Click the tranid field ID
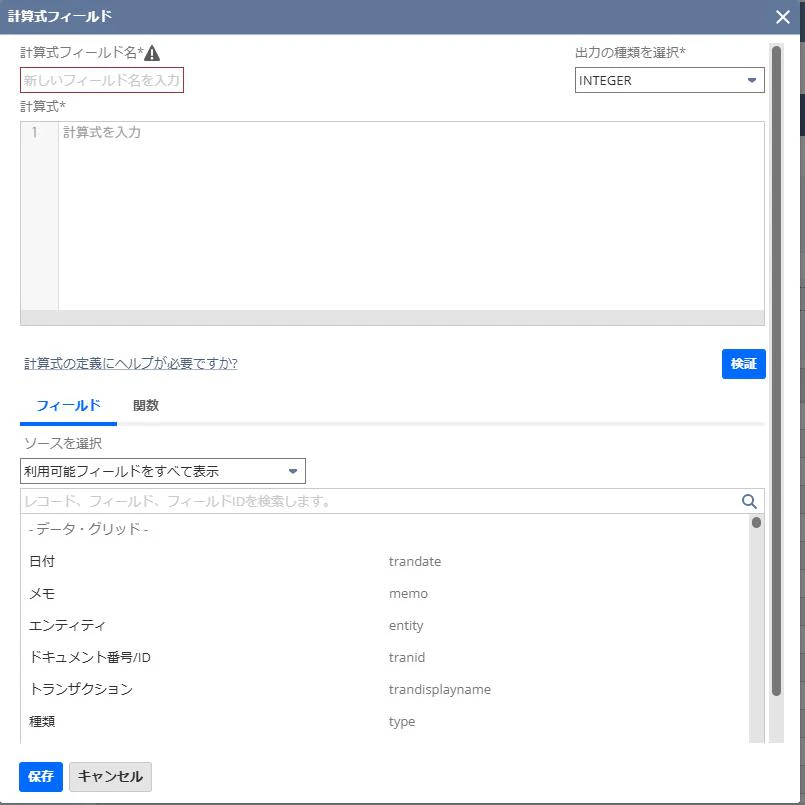This screenshot has width=805, height=805. point(407,657)
